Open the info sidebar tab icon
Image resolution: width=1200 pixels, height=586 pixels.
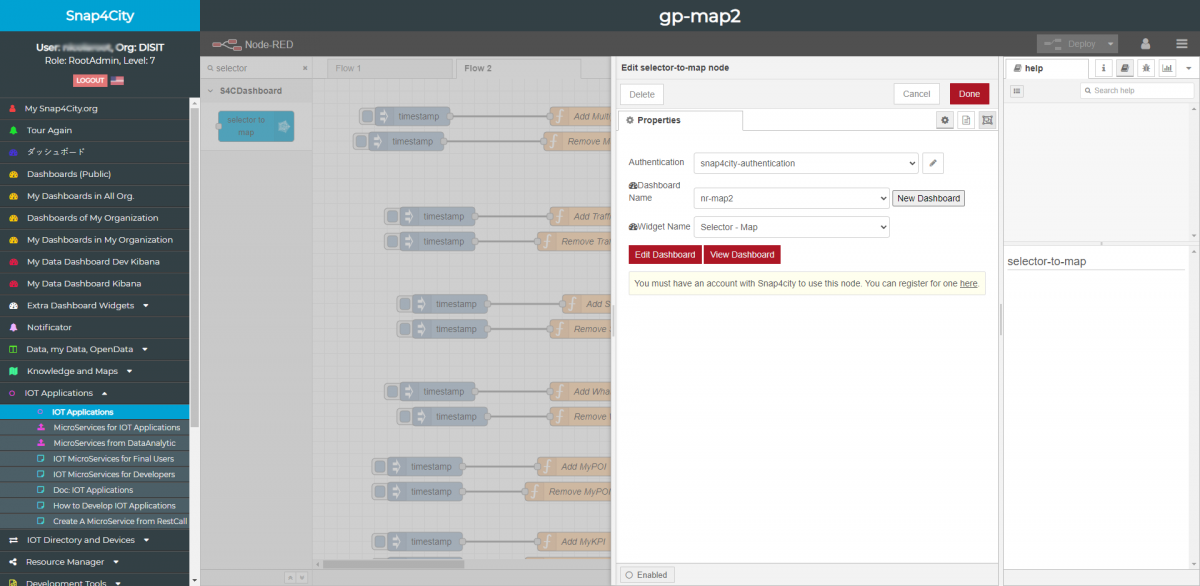pos(1105,68)
